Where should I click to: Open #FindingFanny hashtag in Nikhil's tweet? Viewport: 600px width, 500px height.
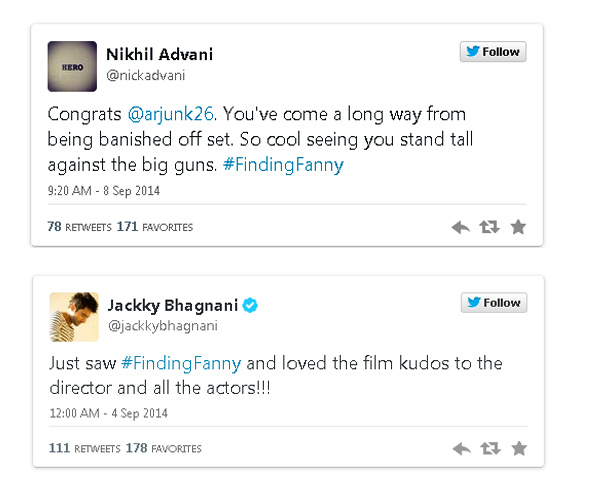297,165
